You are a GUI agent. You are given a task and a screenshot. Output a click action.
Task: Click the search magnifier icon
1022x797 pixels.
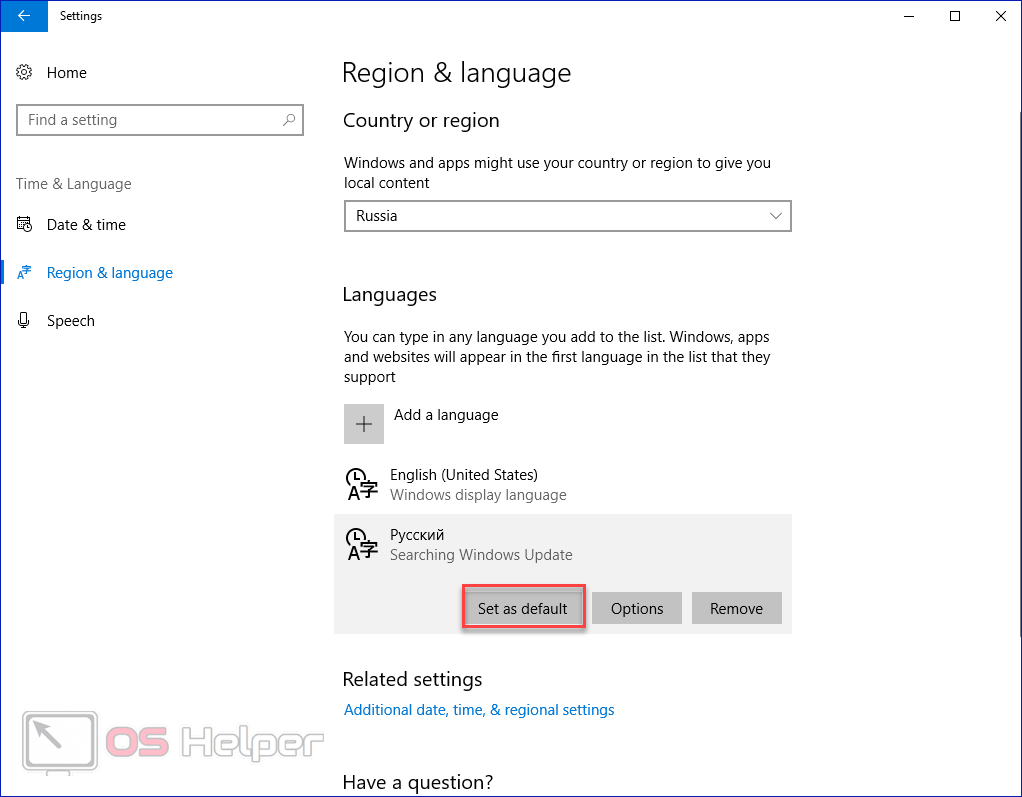[x=289, y=120]
